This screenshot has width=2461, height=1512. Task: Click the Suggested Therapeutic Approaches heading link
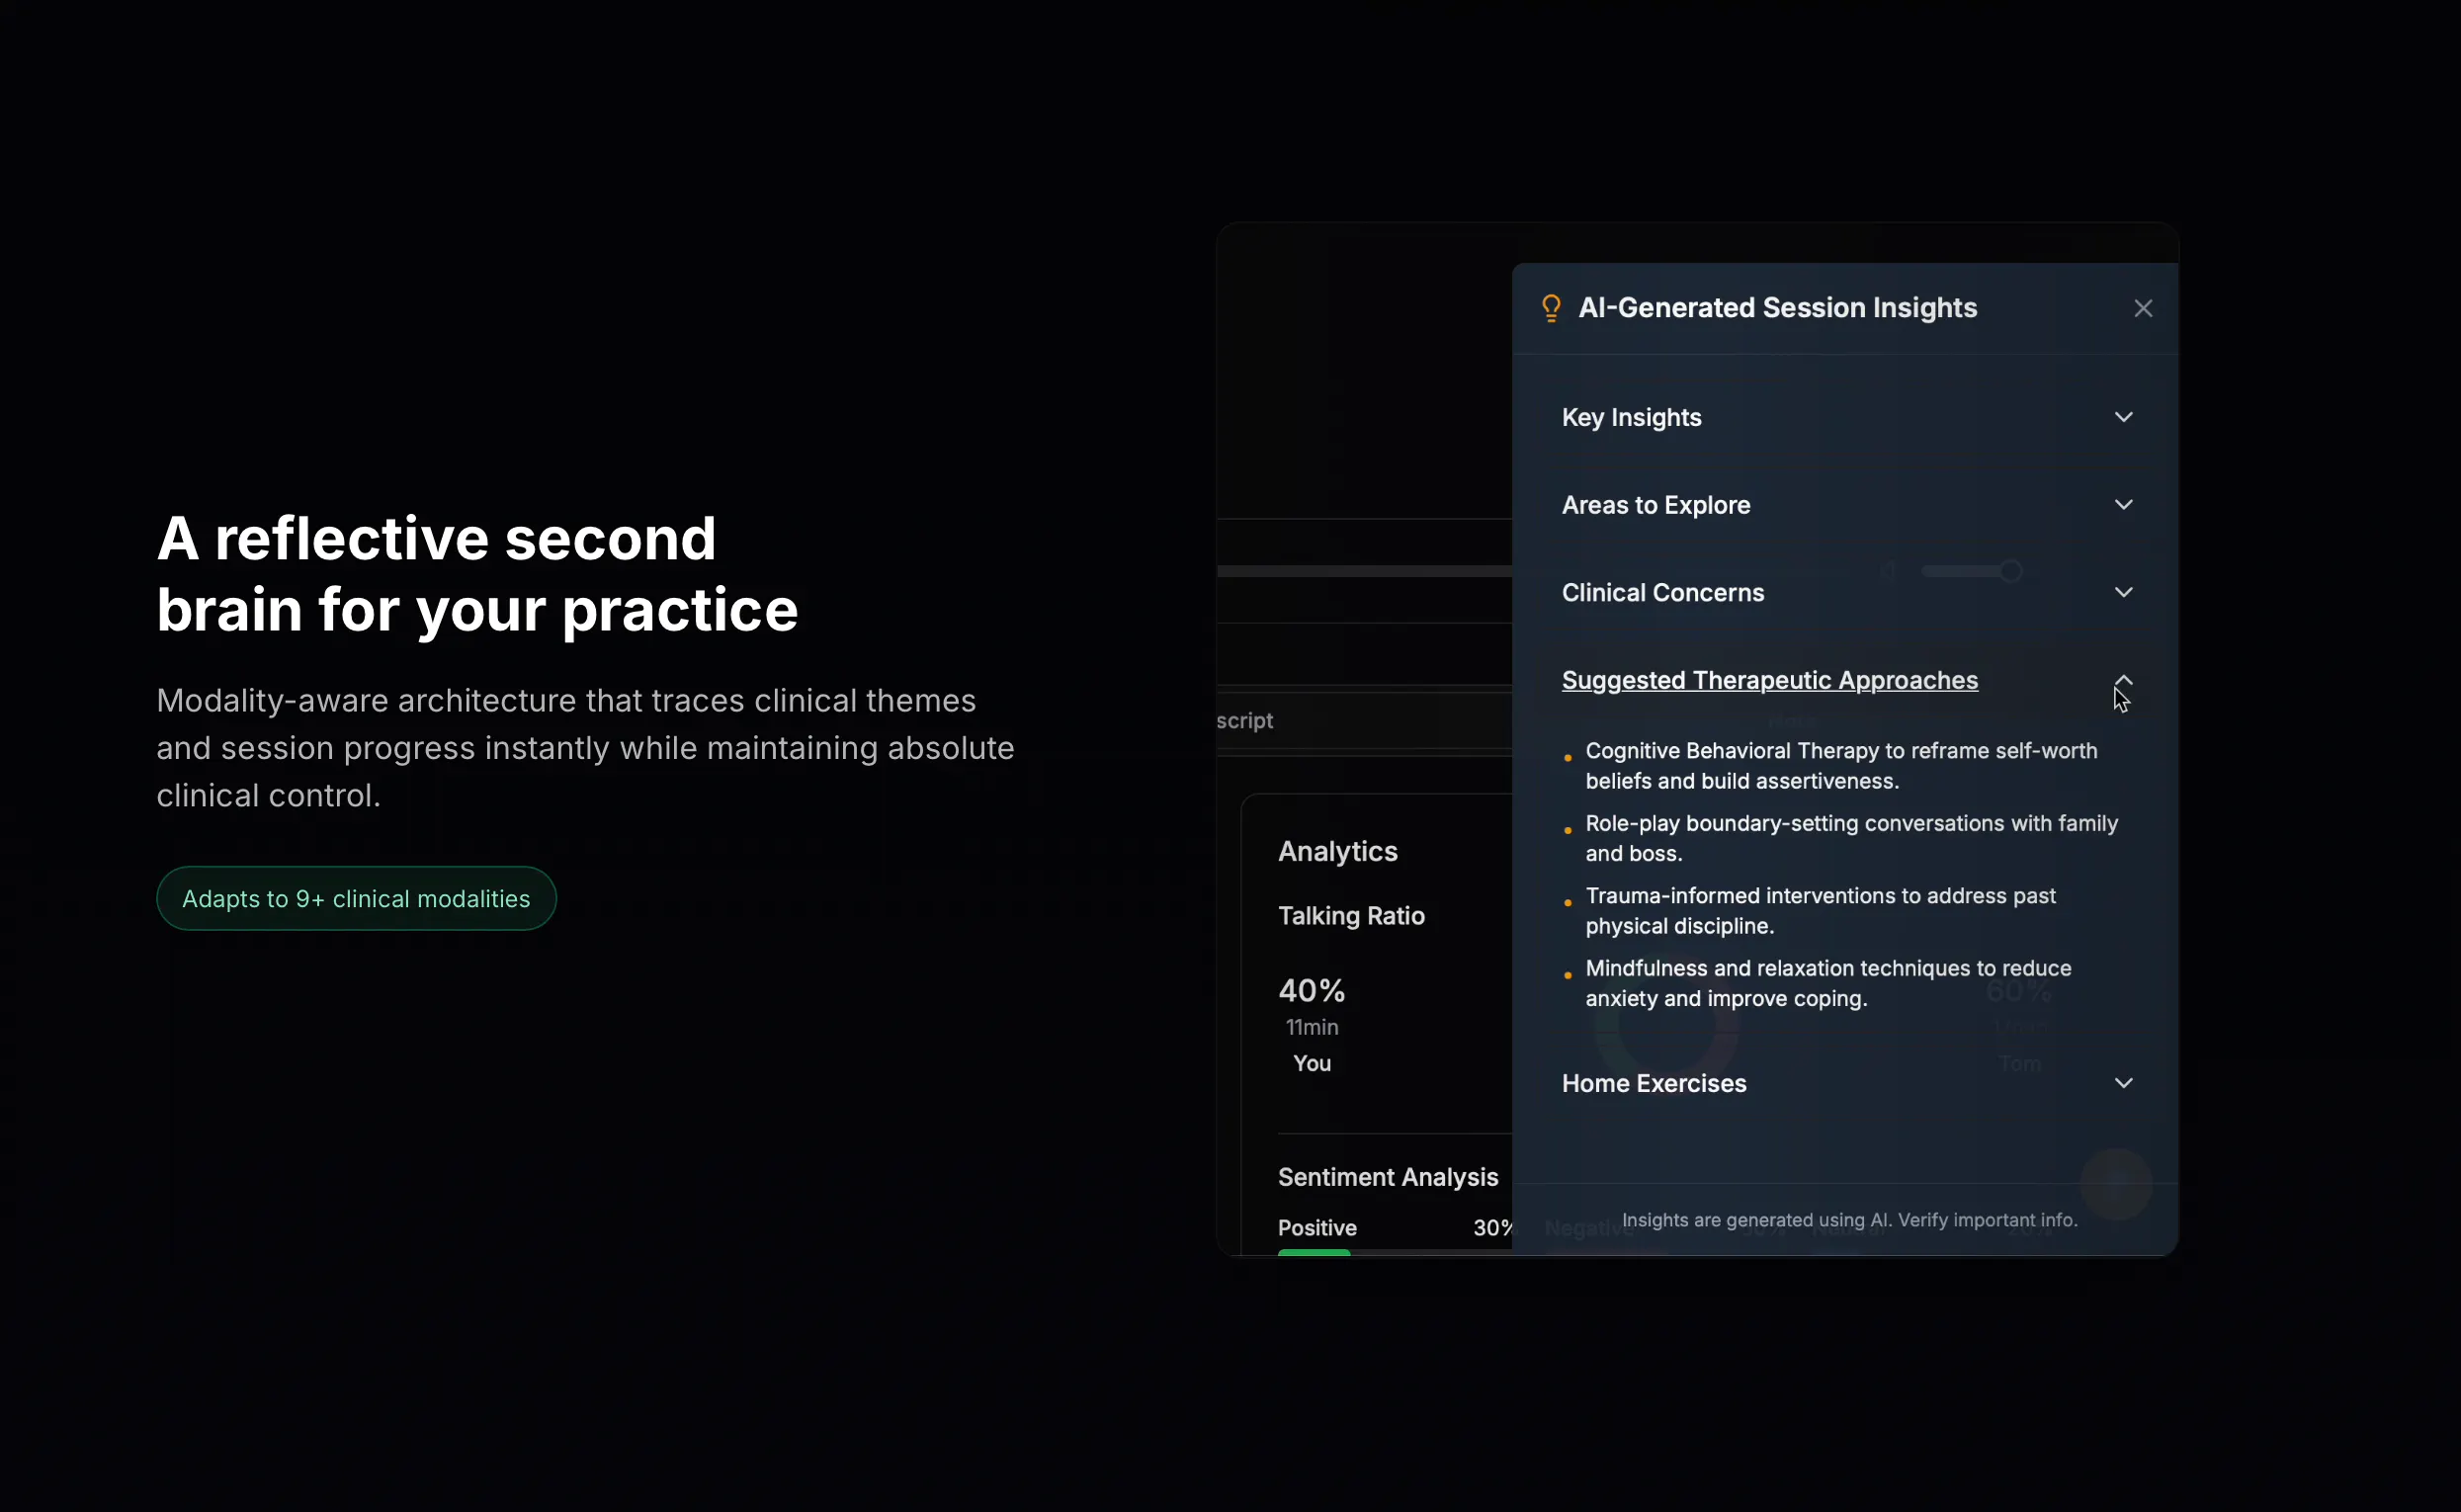[1769, 680]
